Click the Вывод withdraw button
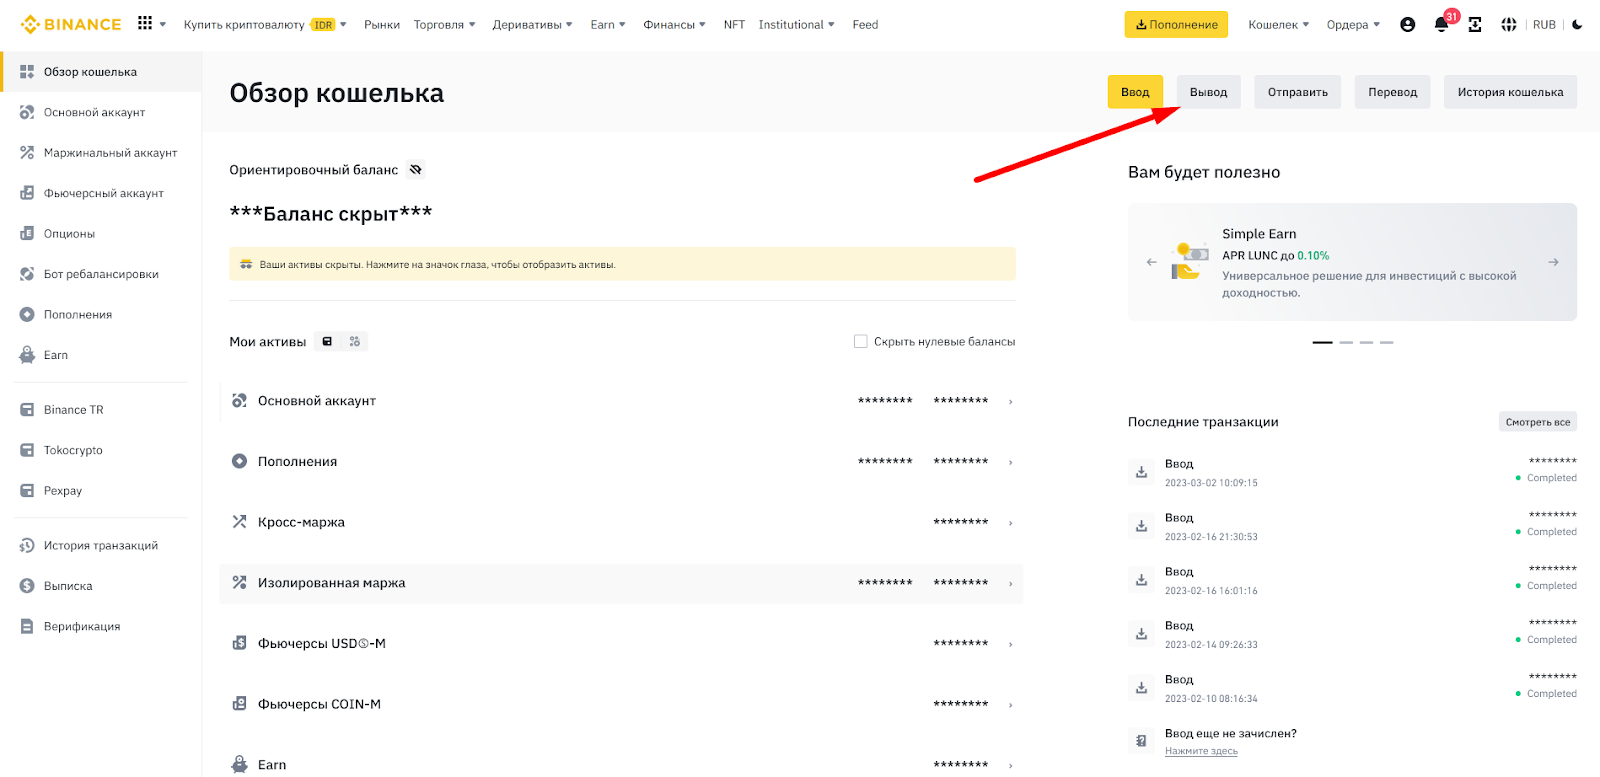The image size is (1600, 777). (x=1208, y=92)
